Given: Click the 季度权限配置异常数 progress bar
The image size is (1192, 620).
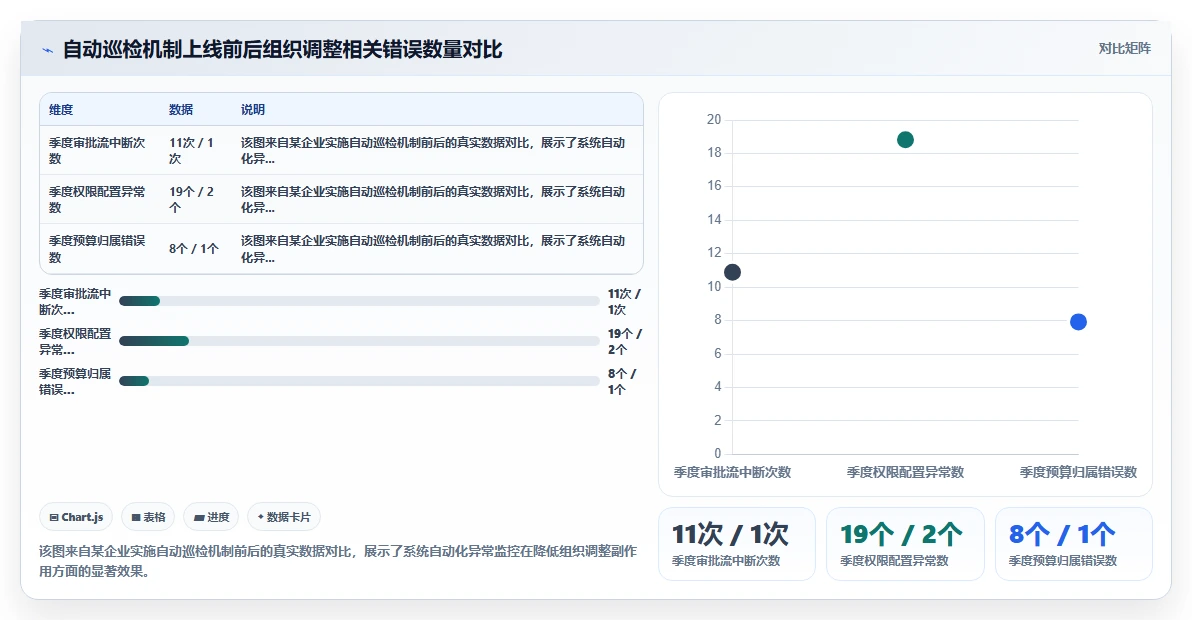Looking at the screenshot, I should [x=359, y=341].
